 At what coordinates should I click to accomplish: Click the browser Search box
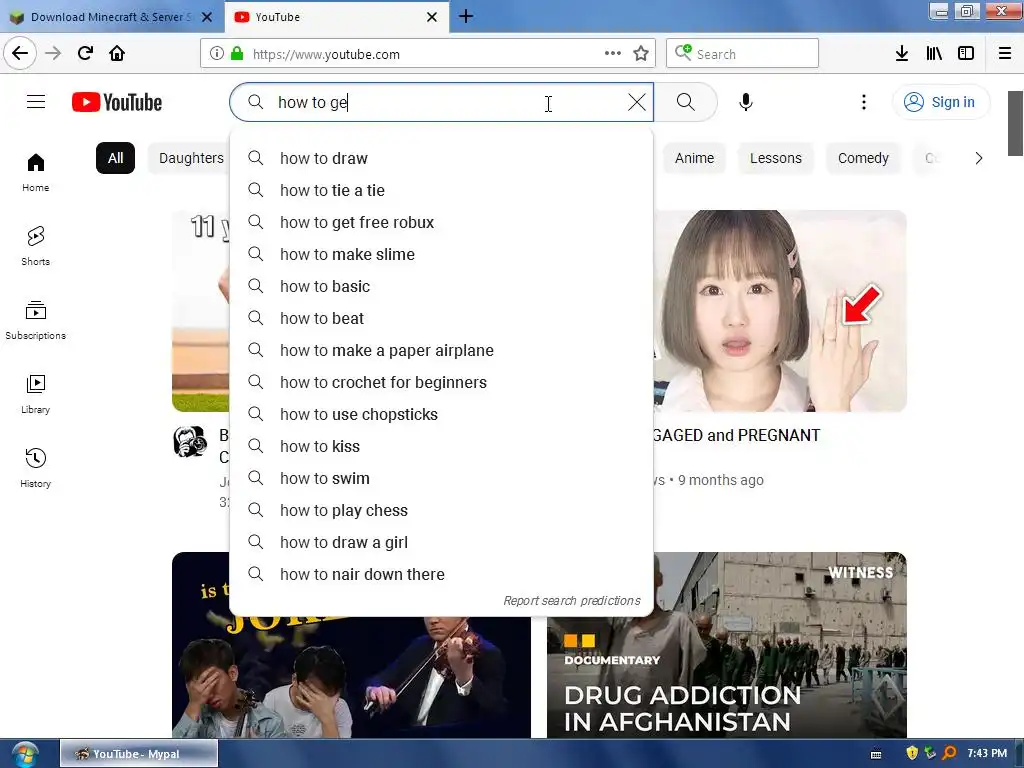[x=743, y=54]
